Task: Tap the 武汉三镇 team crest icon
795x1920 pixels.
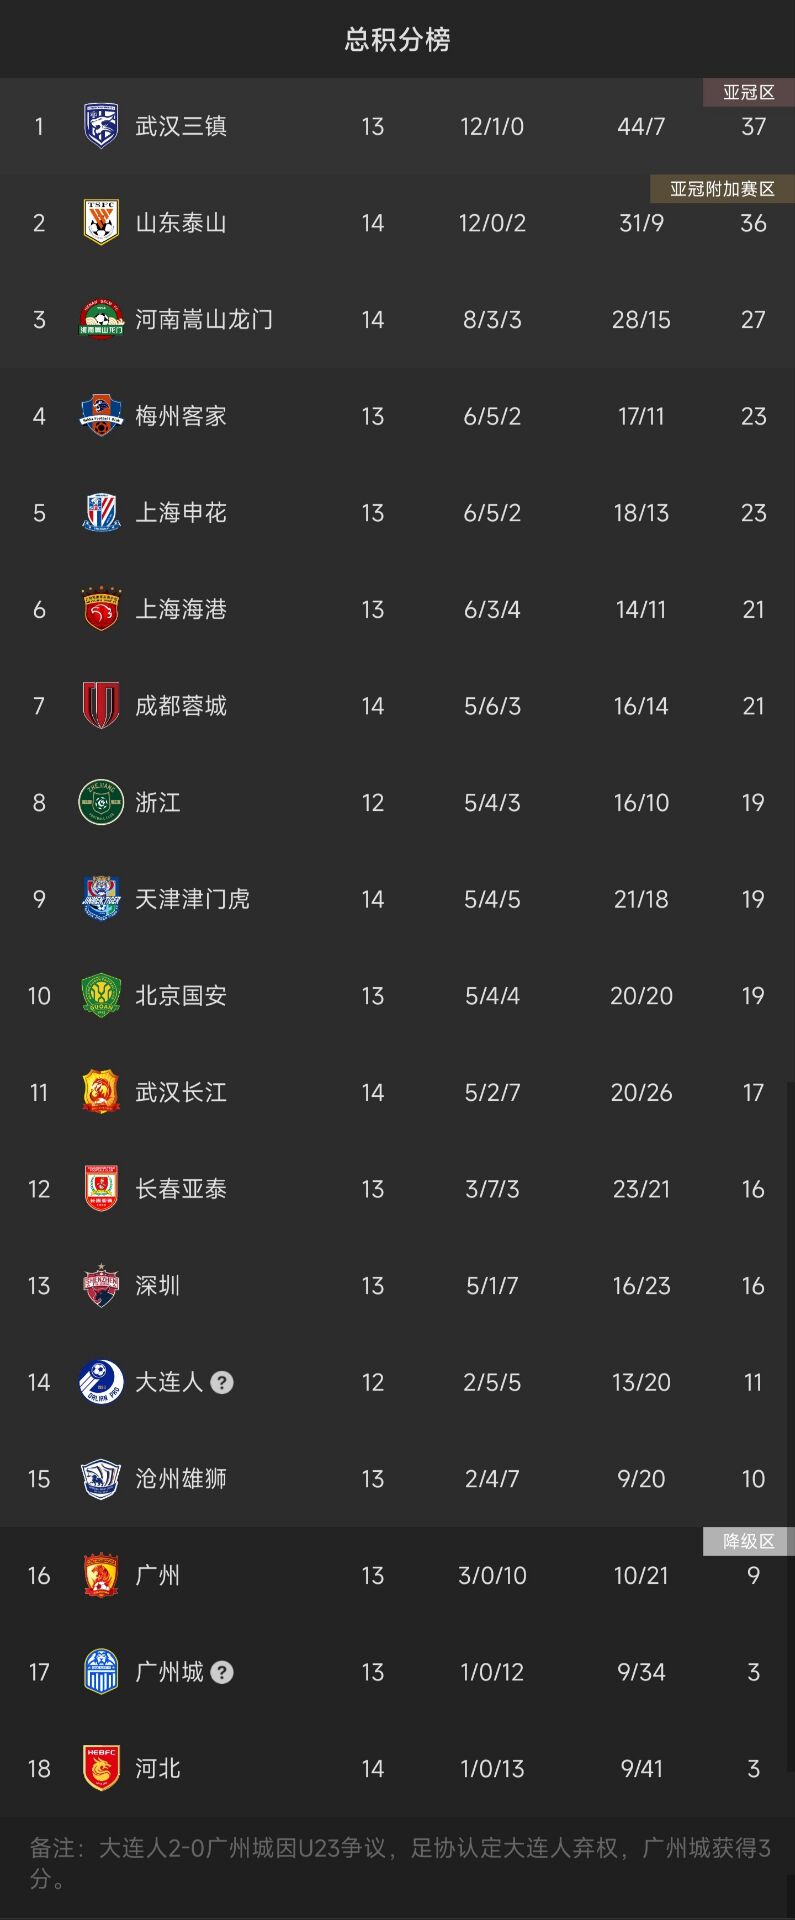Action: (x=101, y=126)
